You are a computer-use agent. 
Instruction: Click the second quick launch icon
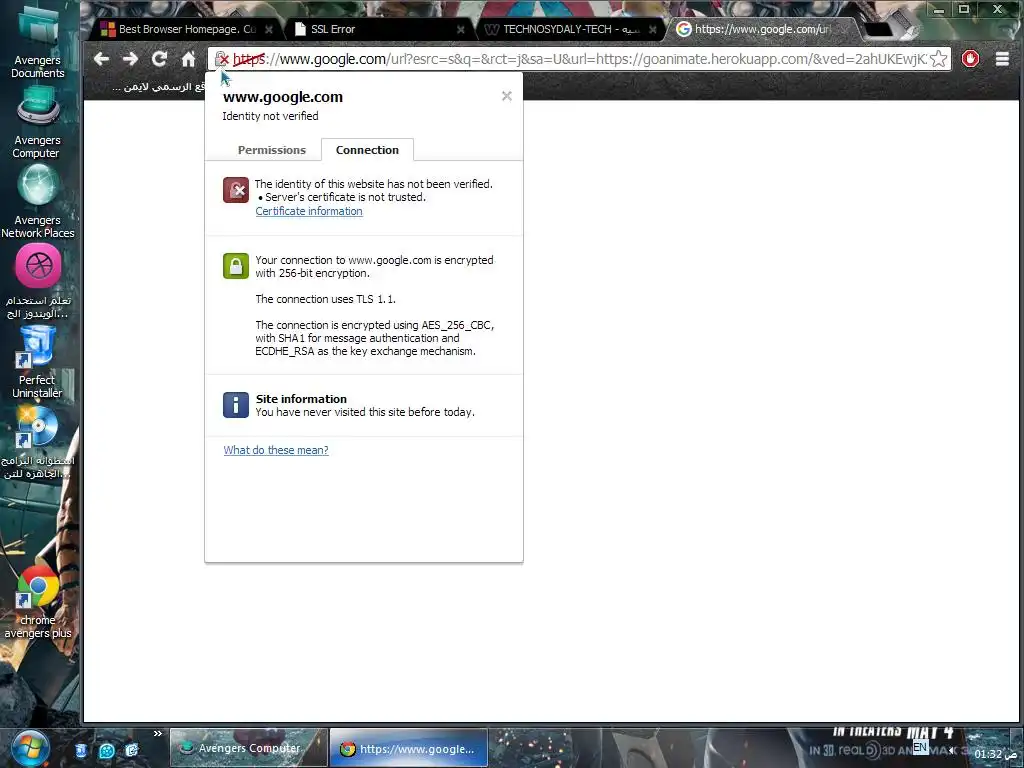(106, 750)
